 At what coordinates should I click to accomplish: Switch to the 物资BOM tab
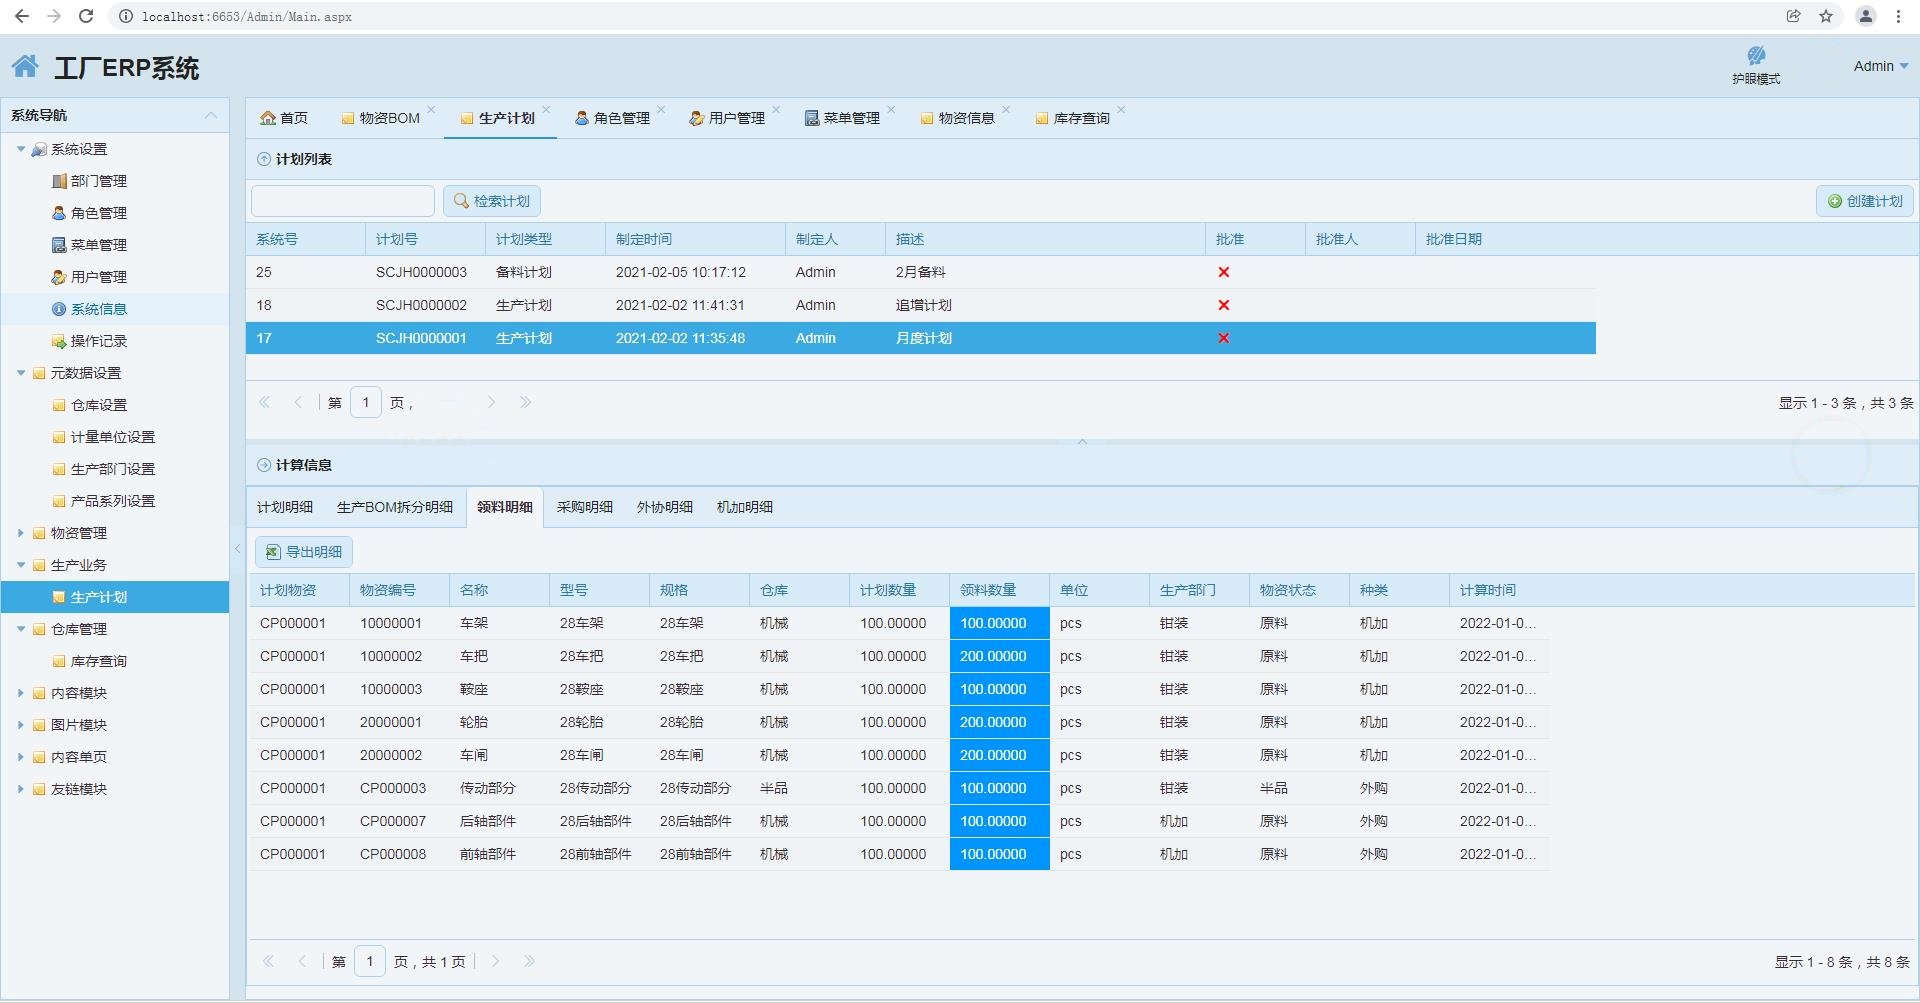point(380,118)
